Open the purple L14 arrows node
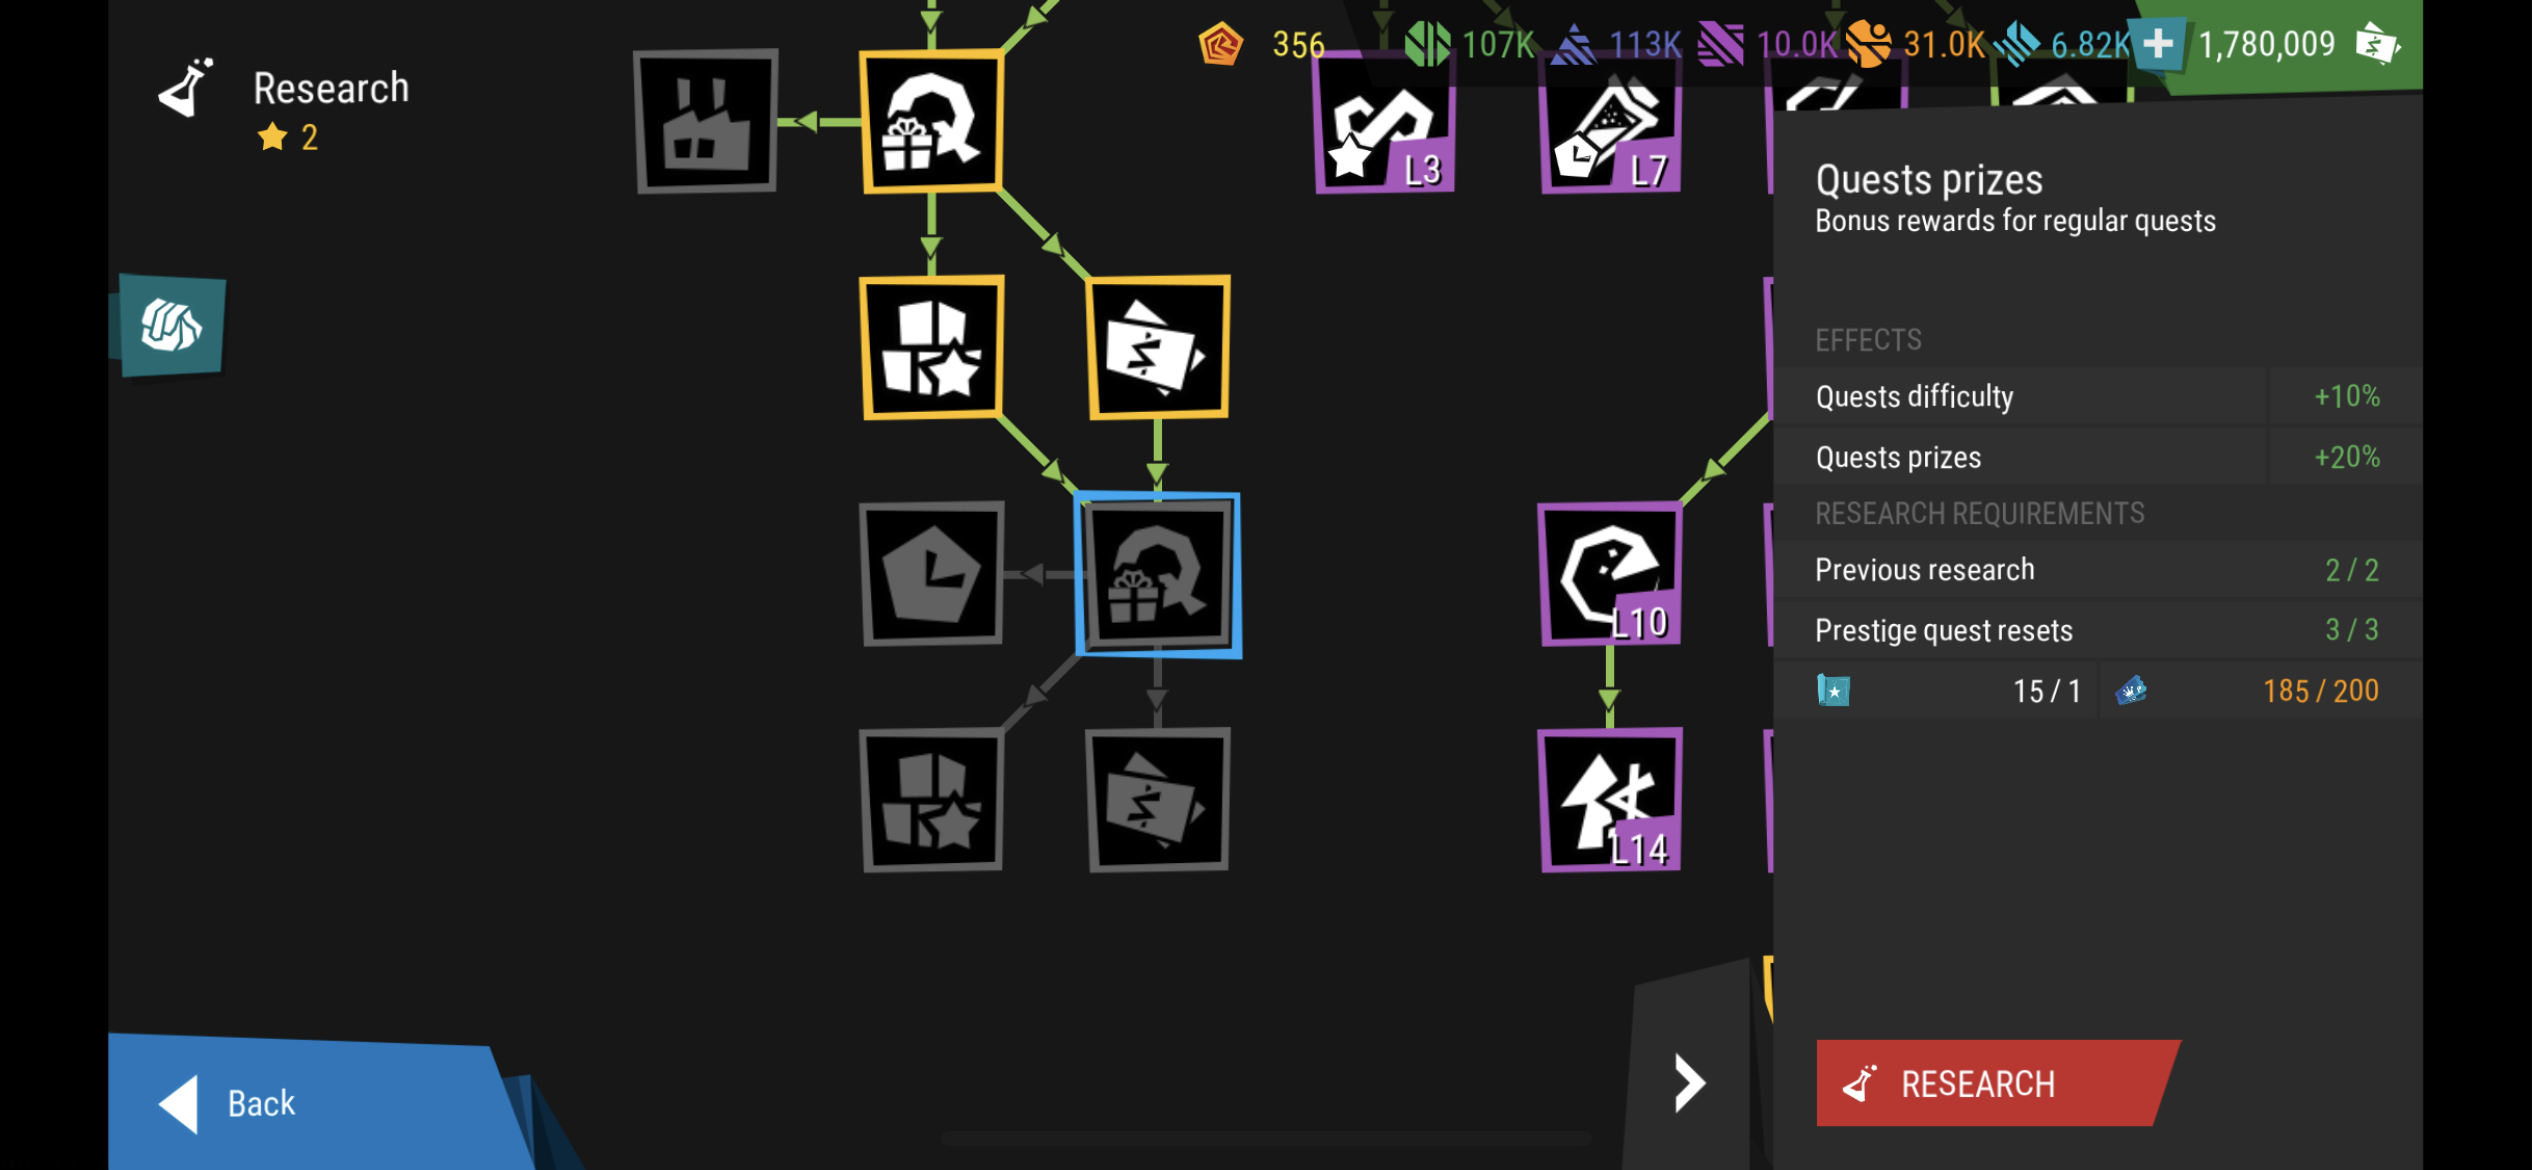Screen dimensions: 2532x1170 pos(1610,800)
